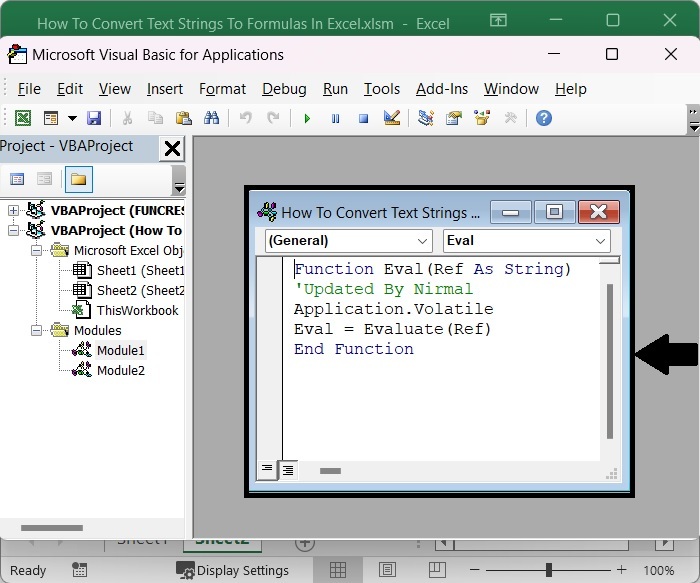This screenshot has height=583, width=700.
Task: Open Find with the binoculars icon
Action: click(211, 118)
